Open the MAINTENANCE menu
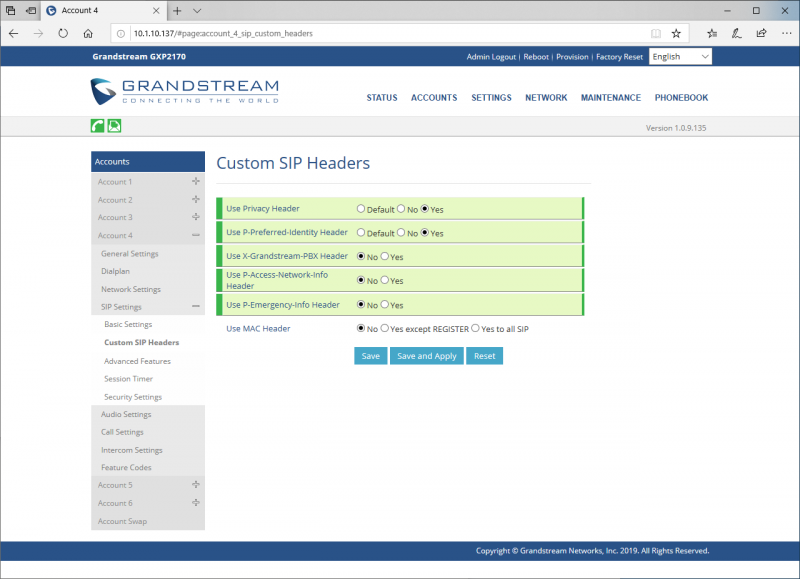 pos(611,97)
